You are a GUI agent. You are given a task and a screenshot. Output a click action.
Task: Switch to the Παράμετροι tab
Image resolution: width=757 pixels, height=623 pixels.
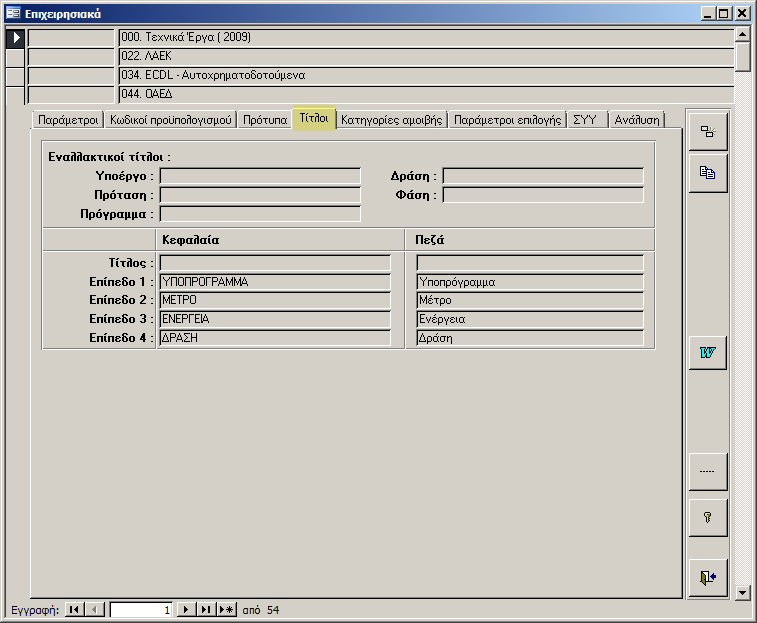point(67,120)
